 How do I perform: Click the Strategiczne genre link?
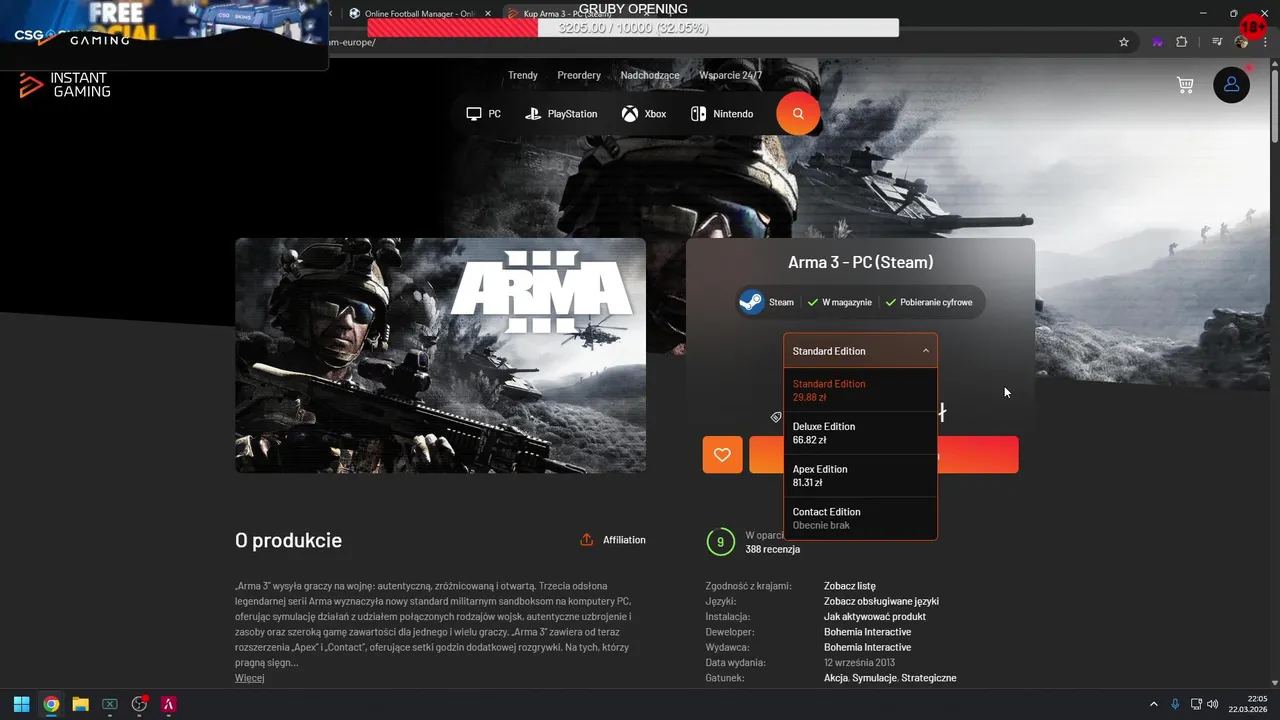pos(929,678)
